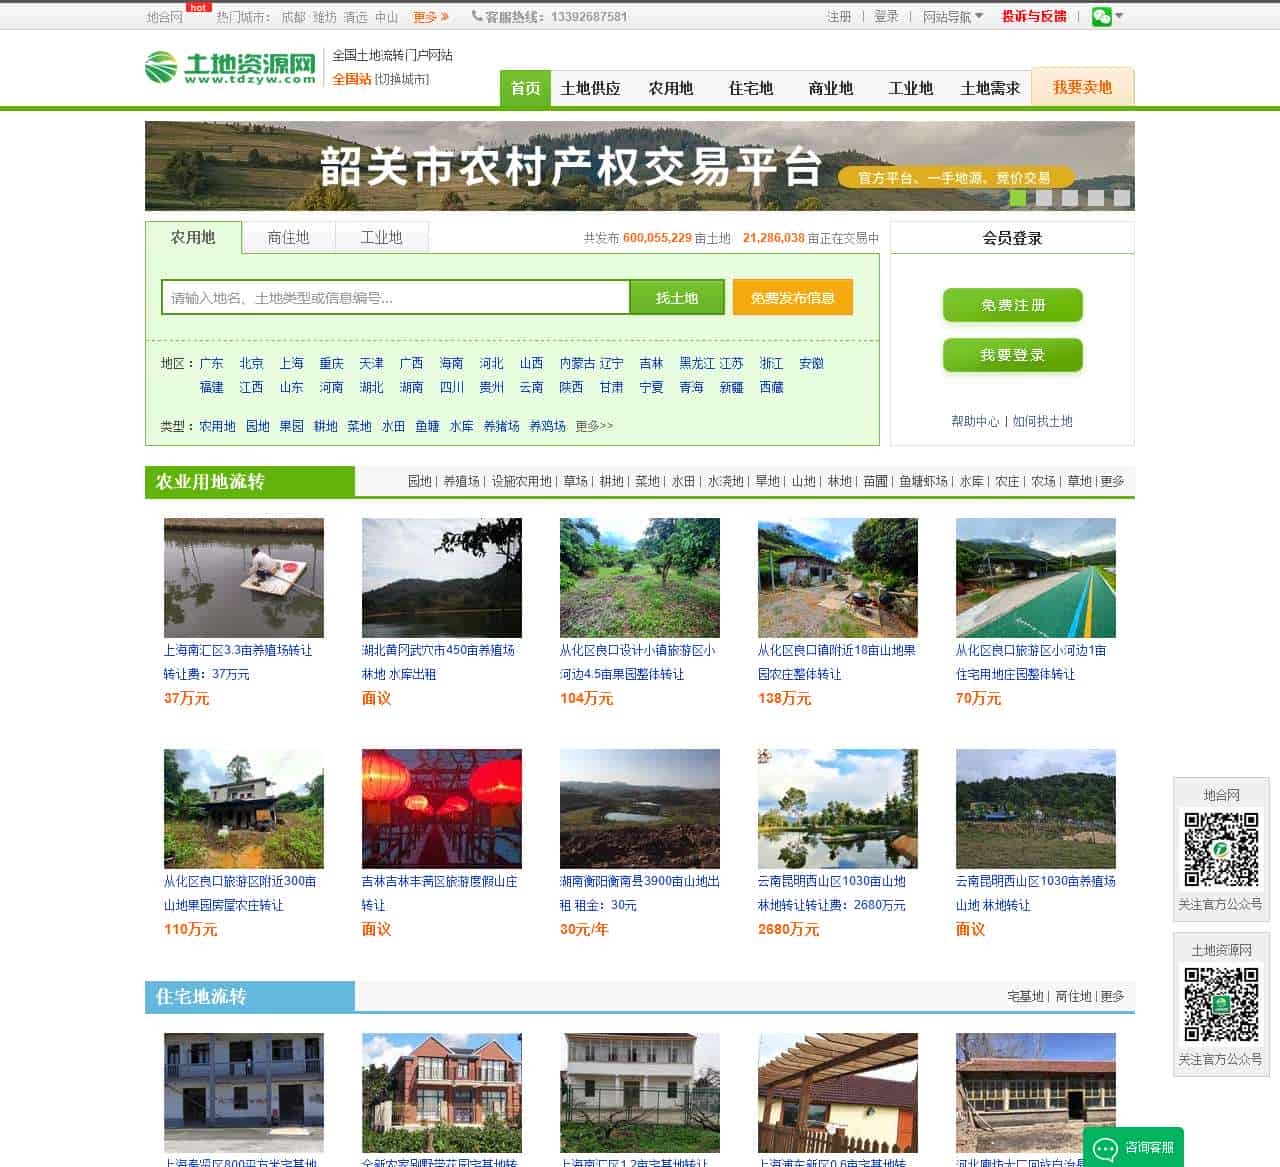The image size is (1280, 1167).
Task: Choose land type 果园
Action: (x=291, y=426)
